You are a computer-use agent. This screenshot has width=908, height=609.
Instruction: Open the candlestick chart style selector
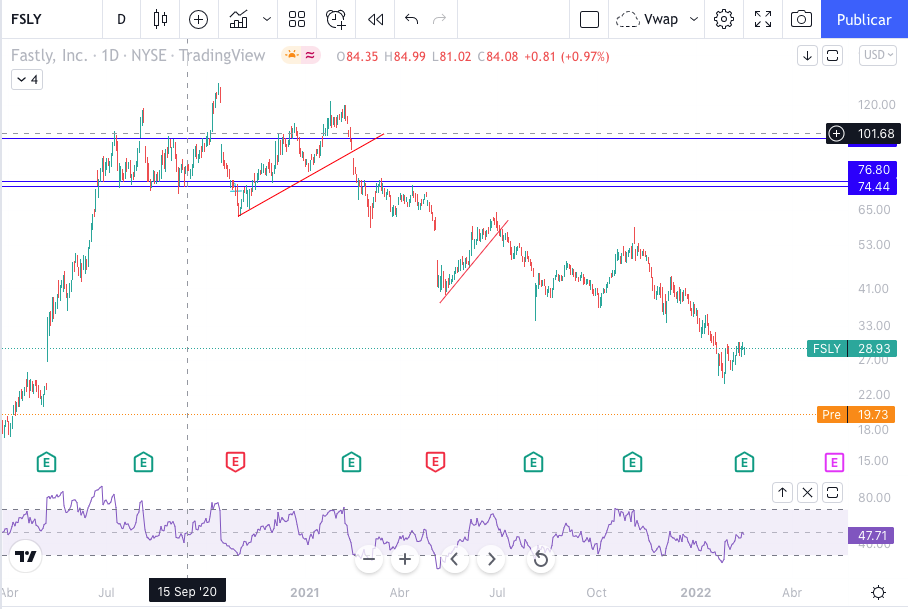coord(161,19)
